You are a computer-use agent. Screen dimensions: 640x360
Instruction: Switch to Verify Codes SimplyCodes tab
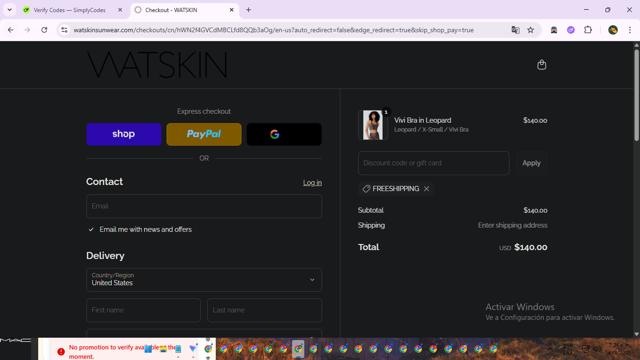tap(69, 10)
